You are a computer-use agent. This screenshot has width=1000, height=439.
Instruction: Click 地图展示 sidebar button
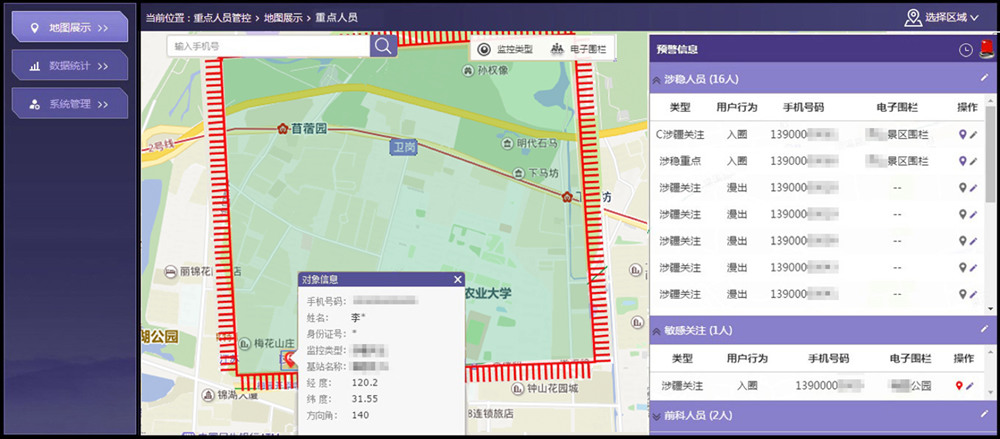69,27
